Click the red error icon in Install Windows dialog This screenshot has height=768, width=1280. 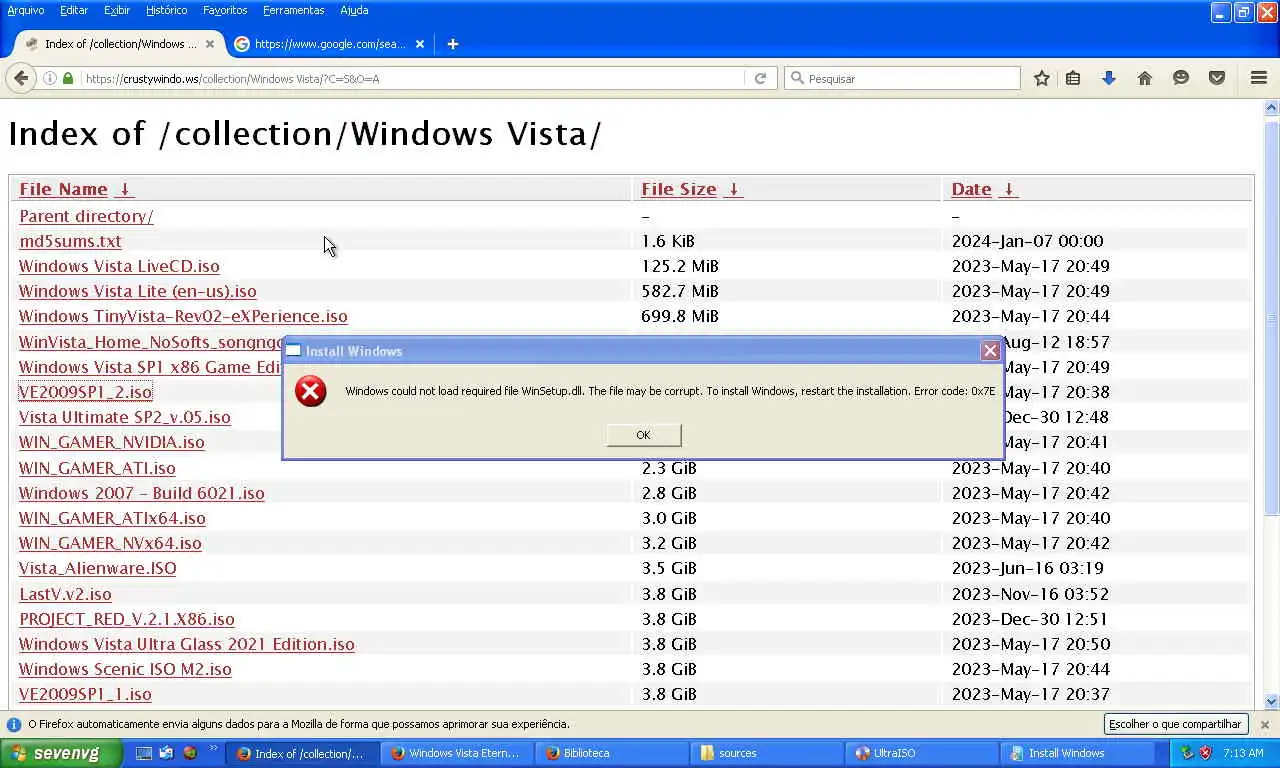click(x=311, y=391)
